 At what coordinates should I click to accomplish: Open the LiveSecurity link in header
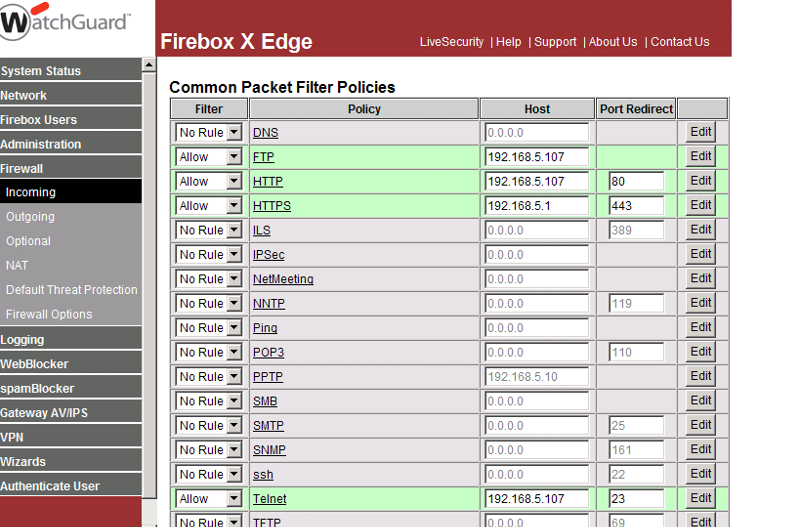(x=451, y=42)
